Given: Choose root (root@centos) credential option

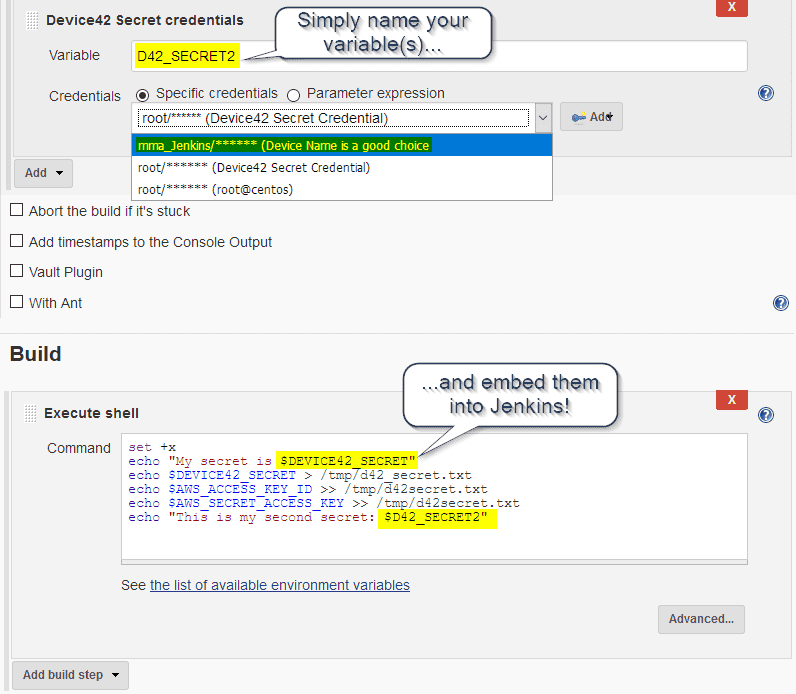Looking at the screenshot, I should 342,189.
